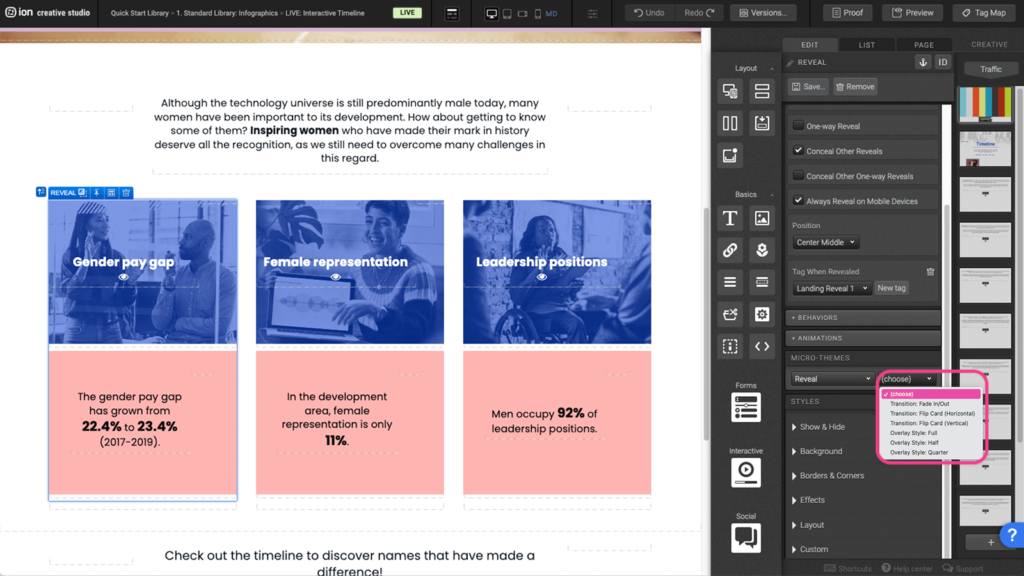Expand the Background styles

click(817, 451)
